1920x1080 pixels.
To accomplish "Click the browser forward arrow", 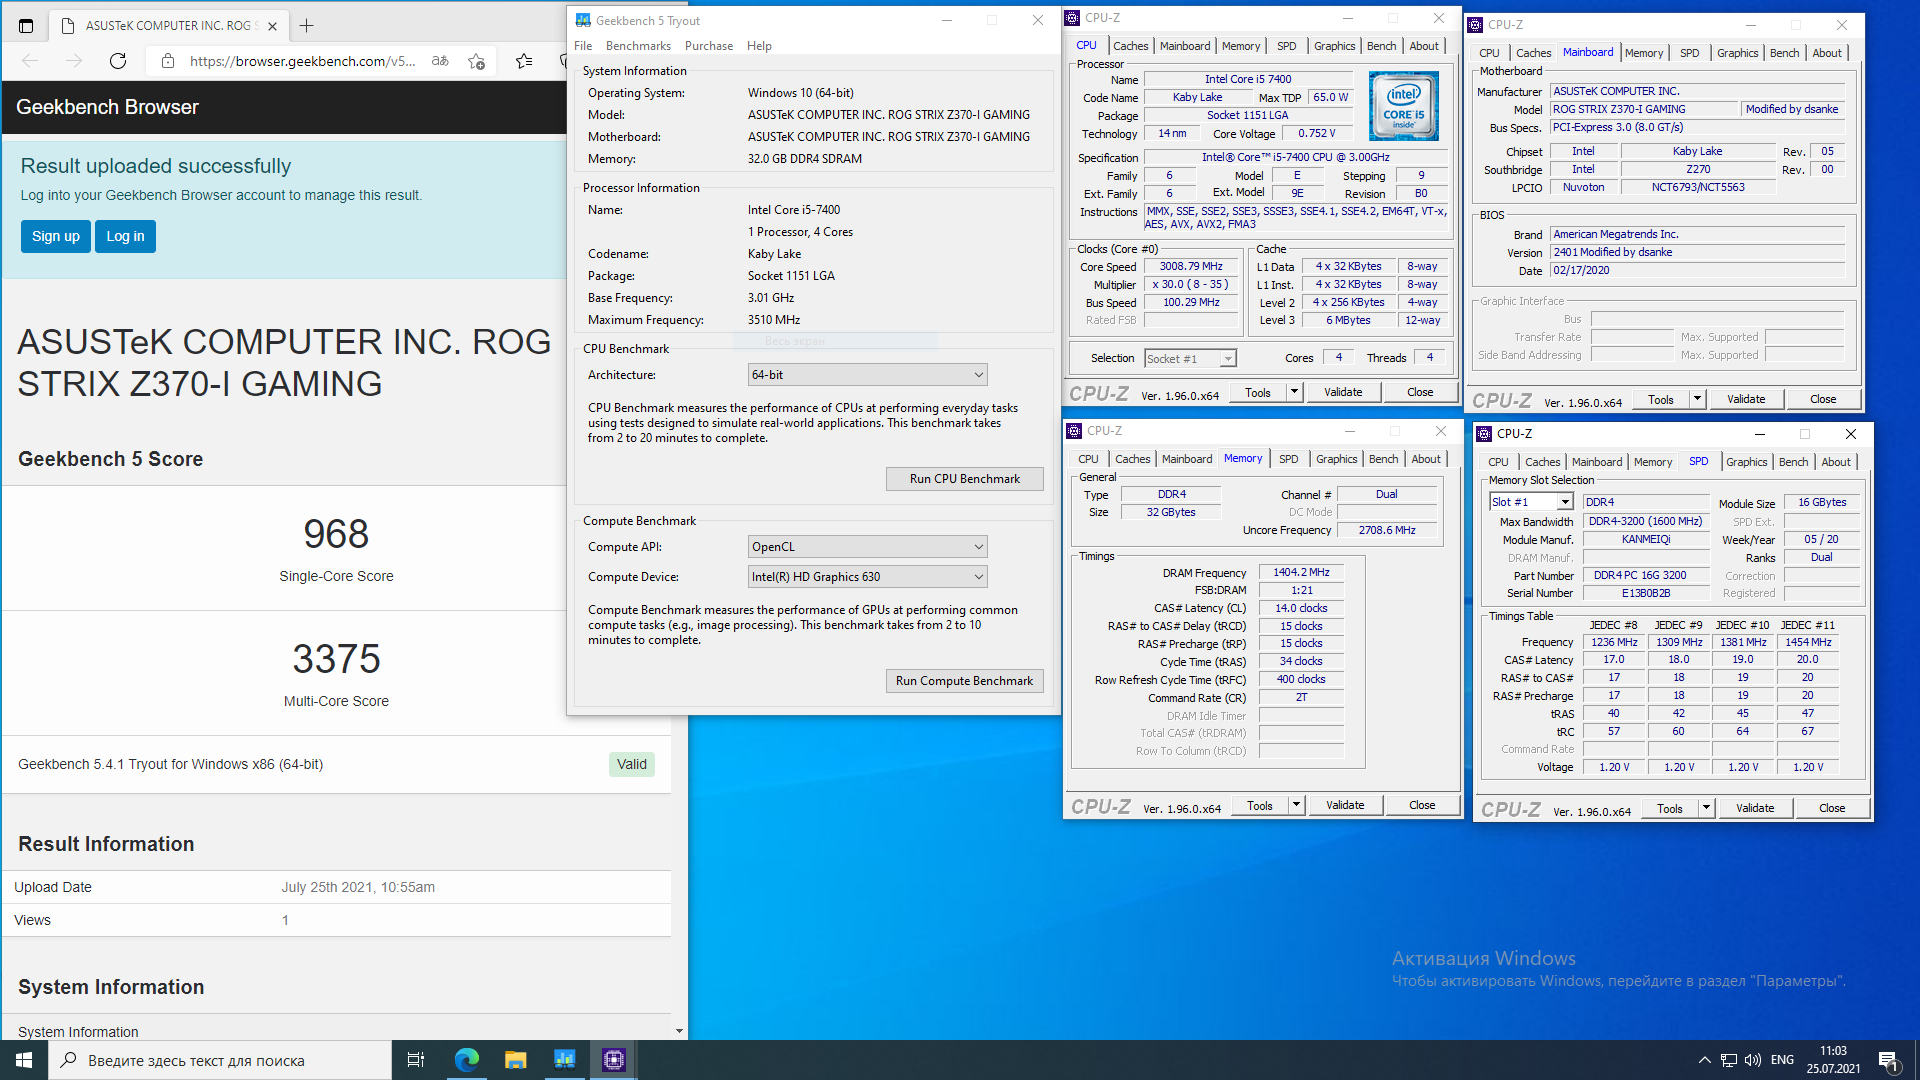I will point(74,61).
